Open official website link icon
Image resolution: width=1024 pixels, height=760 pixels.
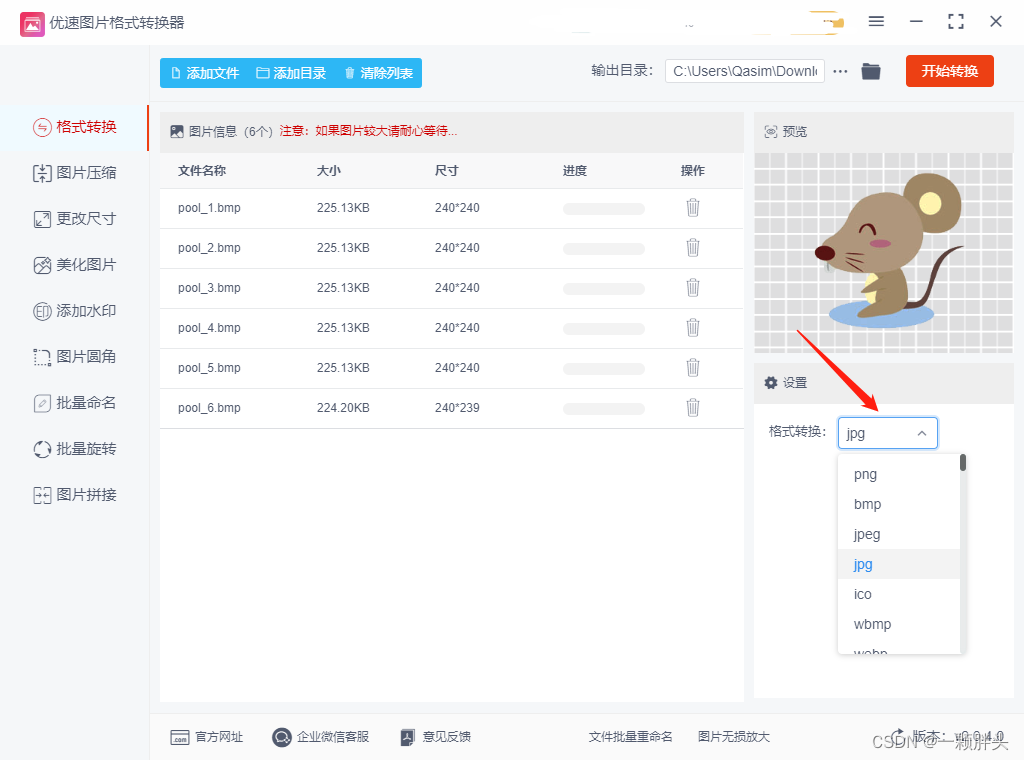point(180,737)
